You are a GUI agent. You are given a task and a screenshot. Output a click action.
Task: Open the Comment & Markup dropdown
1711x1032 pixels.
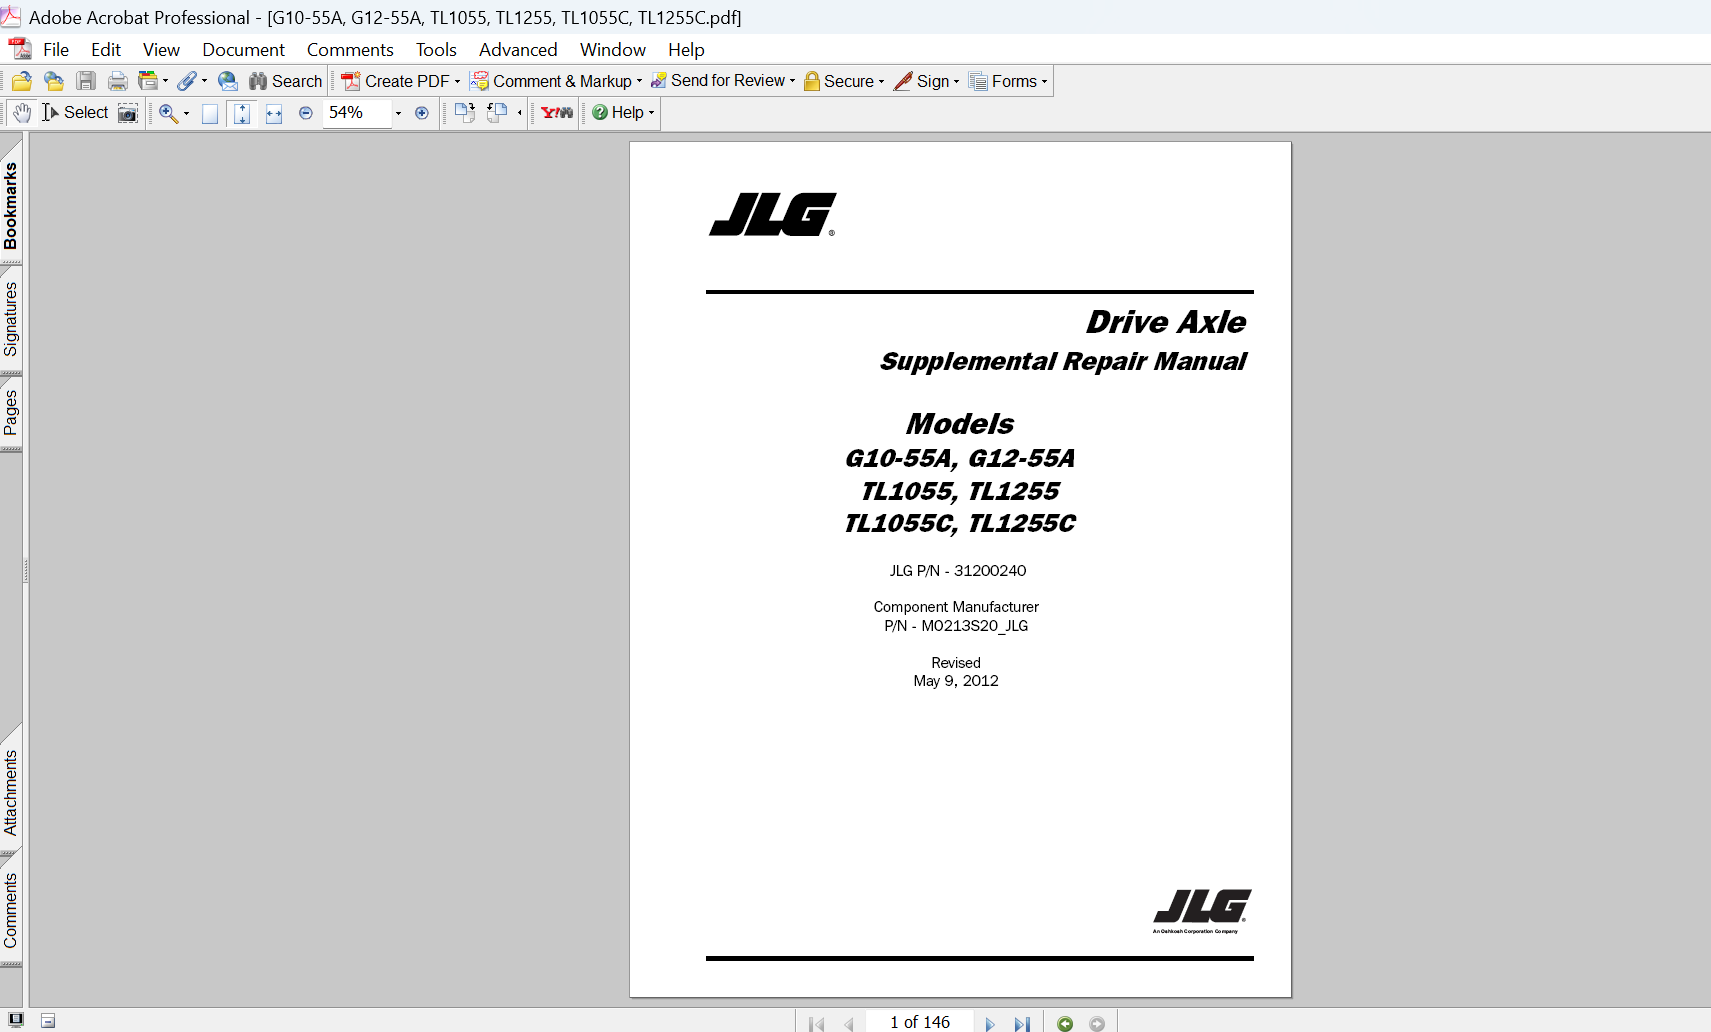pos(557,81)
